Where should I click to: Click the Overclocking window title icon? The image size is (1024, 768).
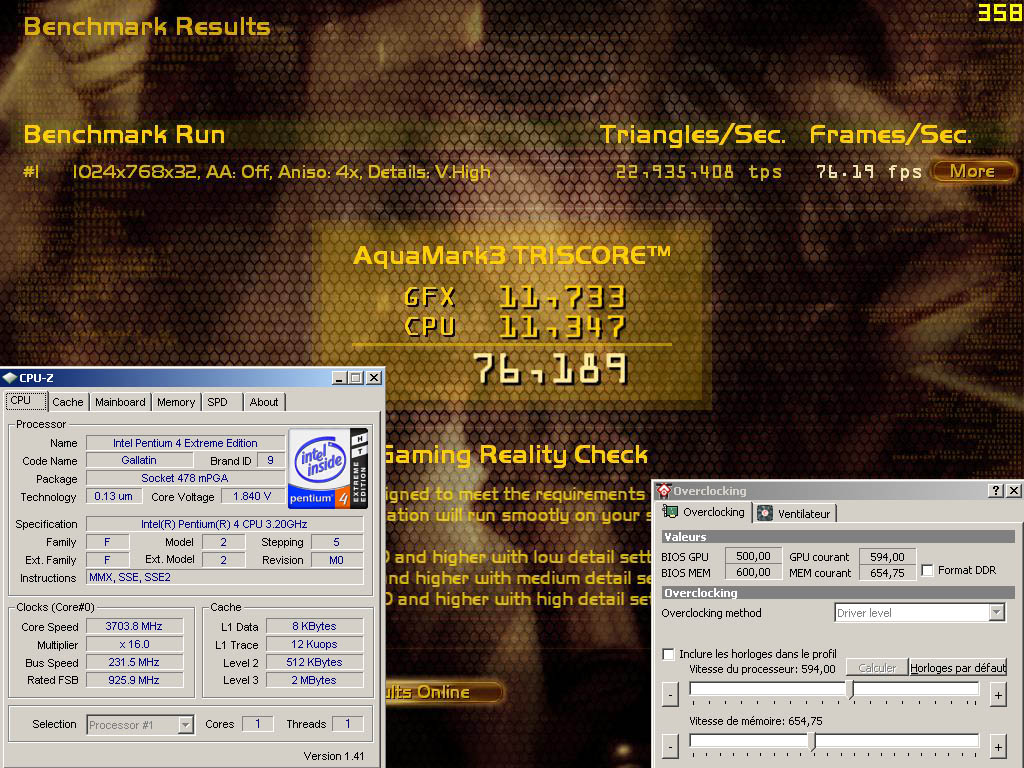click(x=664, y=490)
